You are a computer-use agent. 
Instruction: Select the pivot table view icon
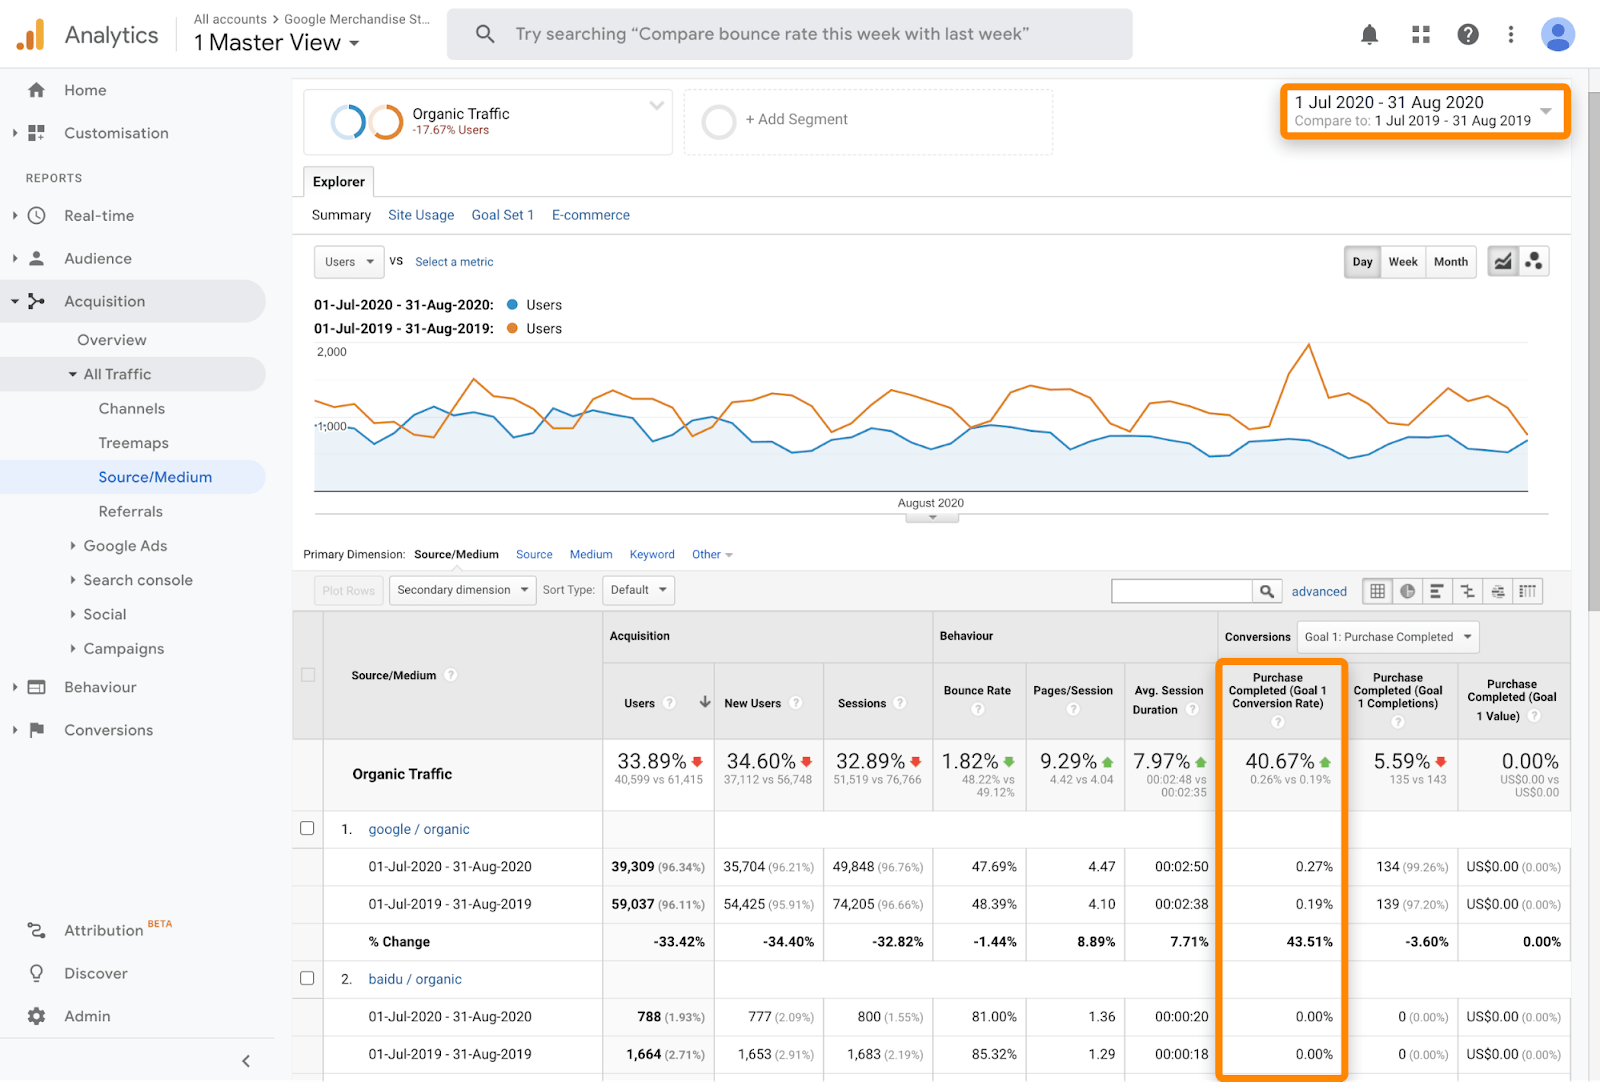(x=1527, y=591)
